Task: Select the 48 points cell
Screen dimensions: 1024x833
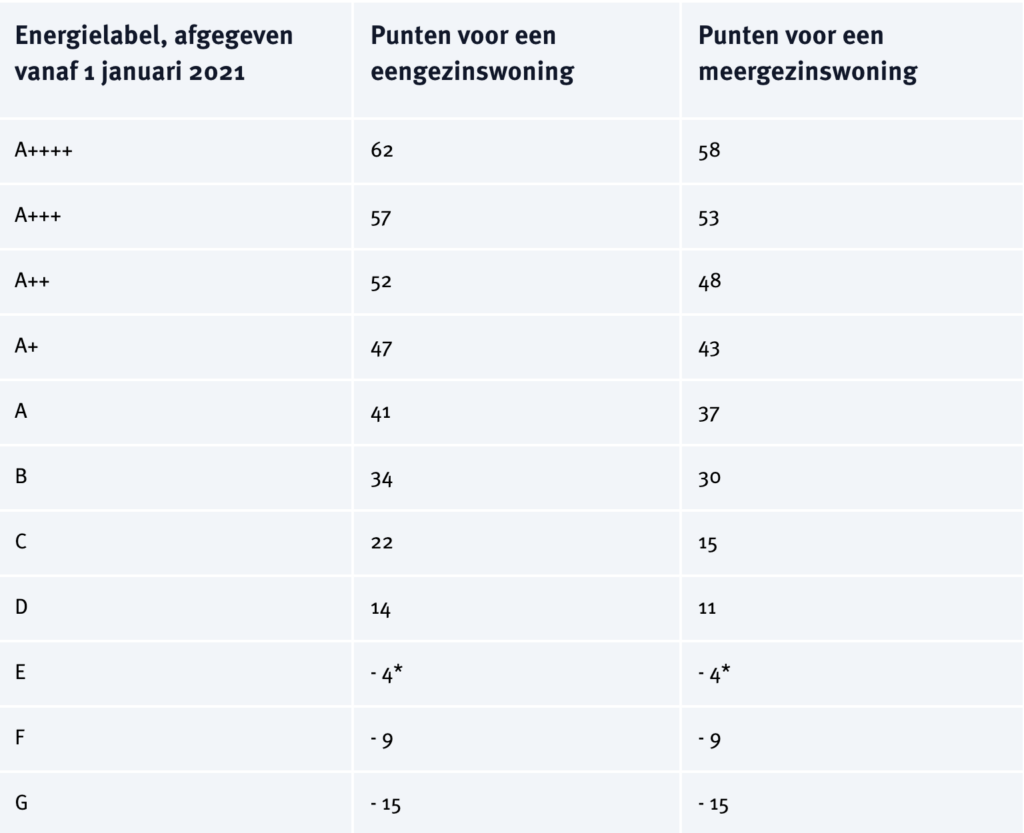Action: coord(711,282)
